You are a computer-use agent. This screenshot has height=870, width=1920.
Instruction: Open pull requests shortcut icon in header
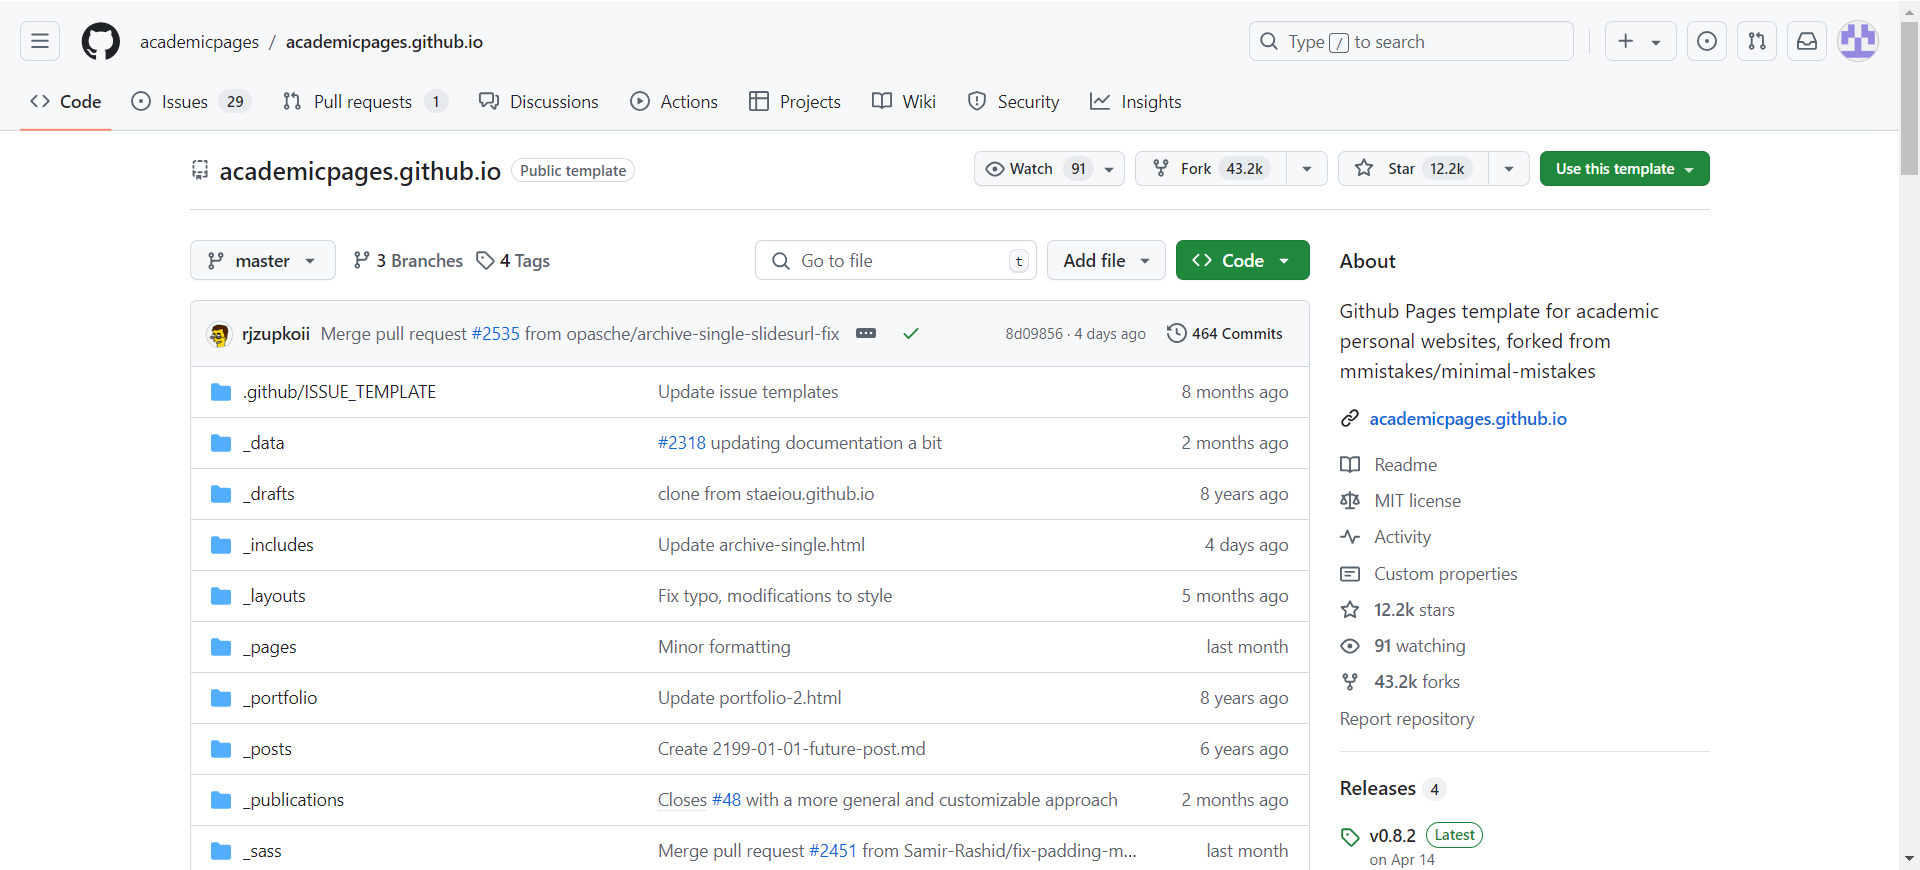[x=1757, y=41]
